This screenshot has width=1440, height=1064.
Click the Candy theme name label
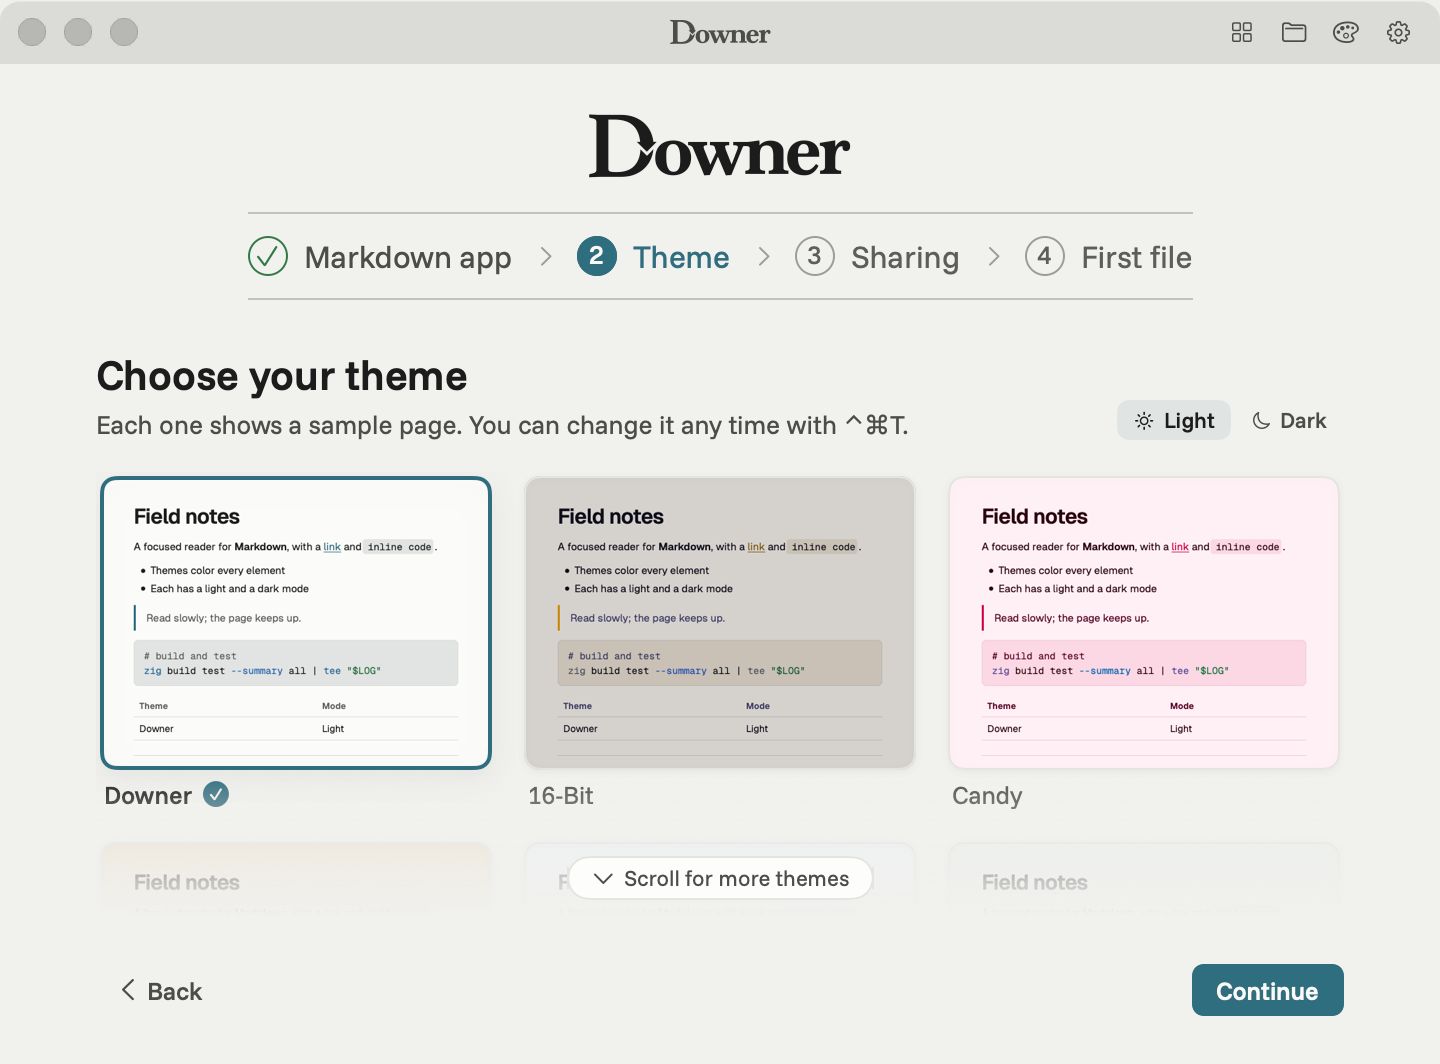[987, 796]
